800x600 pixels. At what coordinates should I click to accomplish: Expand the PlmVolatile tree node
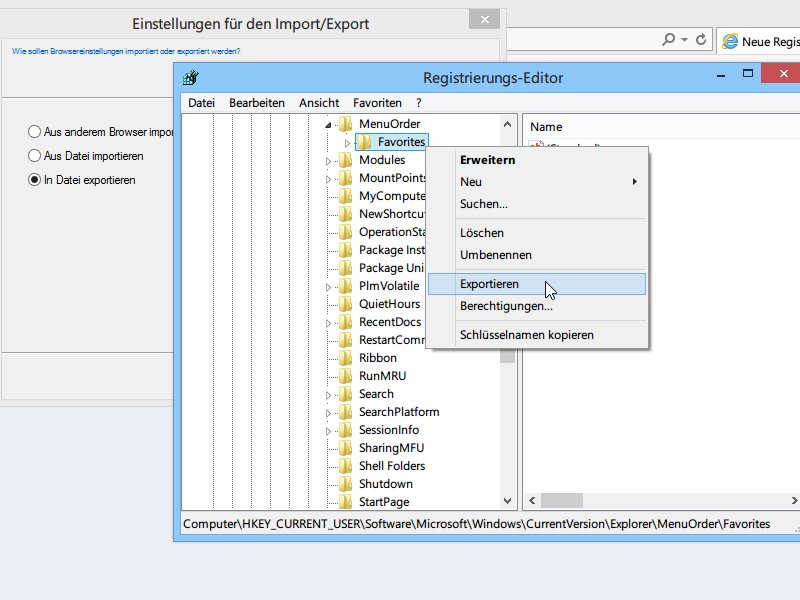[x=328, y=287]
